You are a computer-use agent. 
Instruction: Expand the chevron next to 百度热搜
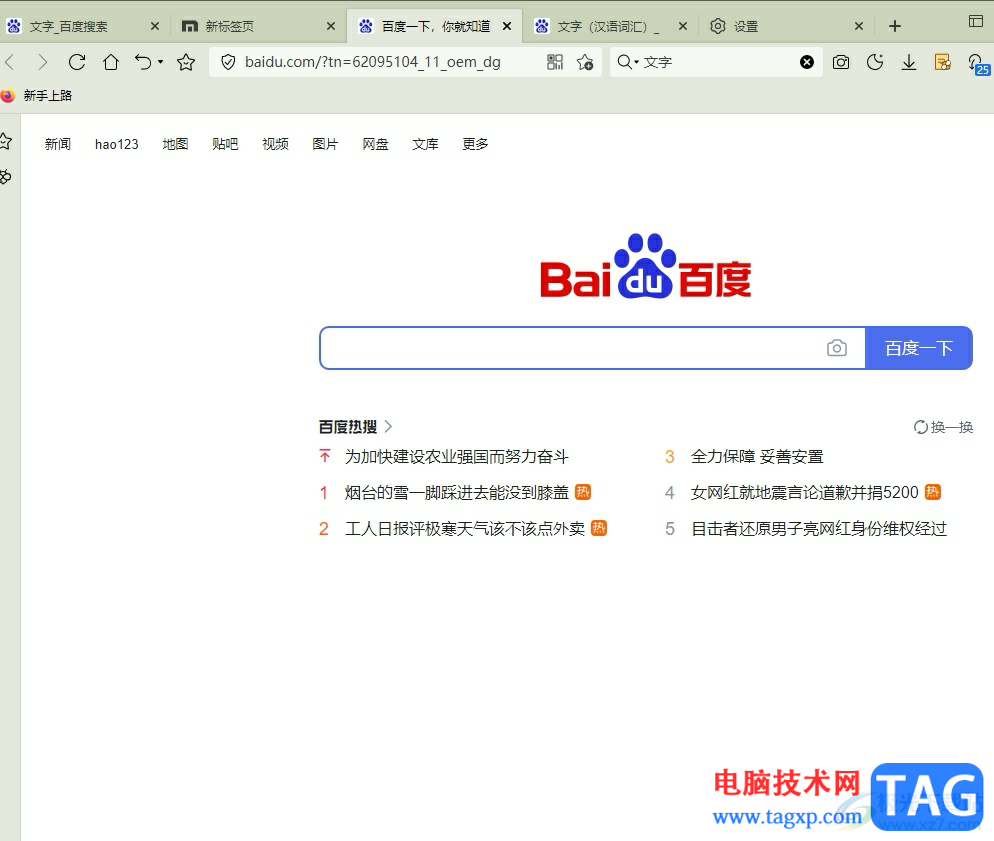(389, 427)
